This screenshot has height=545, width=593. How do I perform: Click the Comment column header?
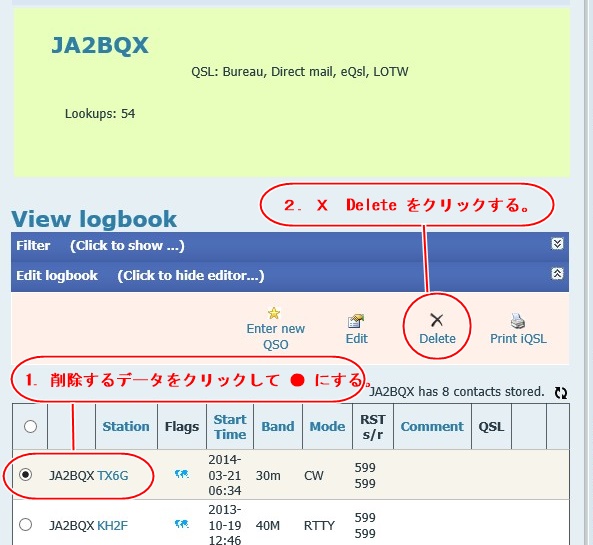click(432, 427)
